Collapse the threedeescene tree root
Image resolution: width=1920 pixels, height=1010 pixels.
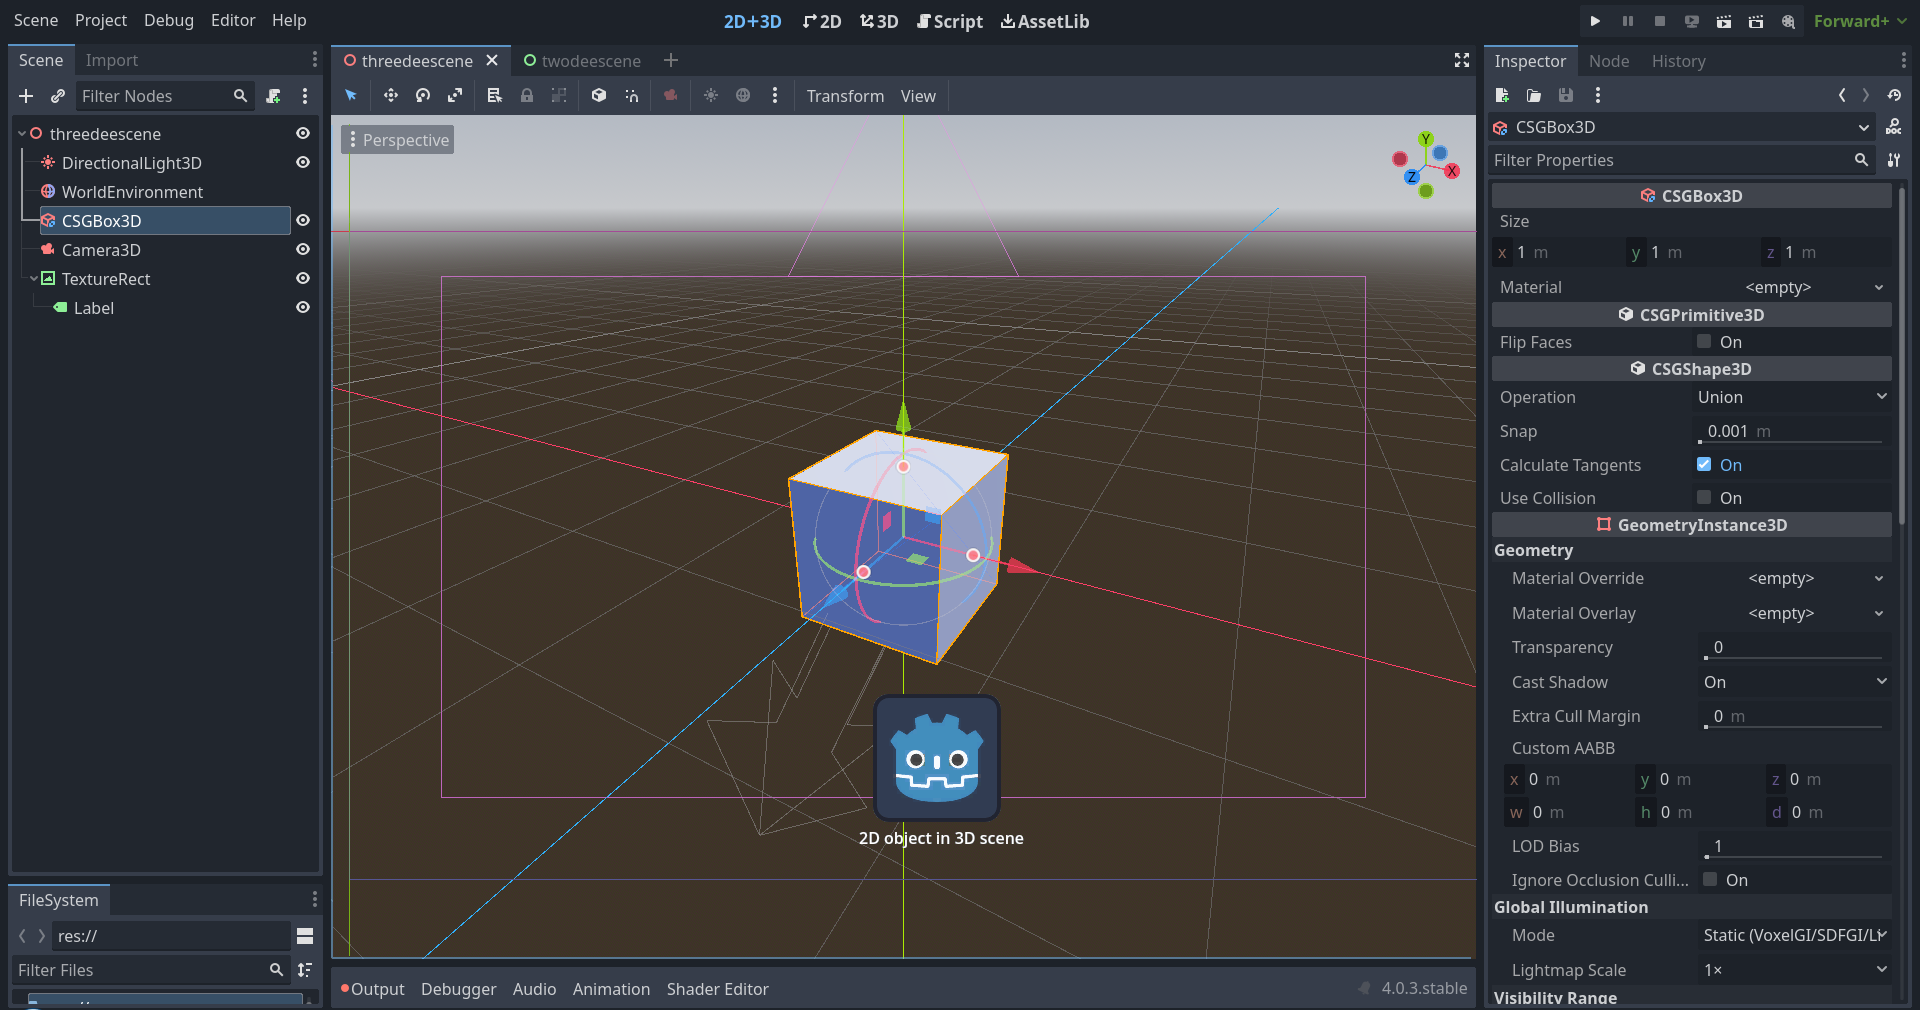[22, 133]
